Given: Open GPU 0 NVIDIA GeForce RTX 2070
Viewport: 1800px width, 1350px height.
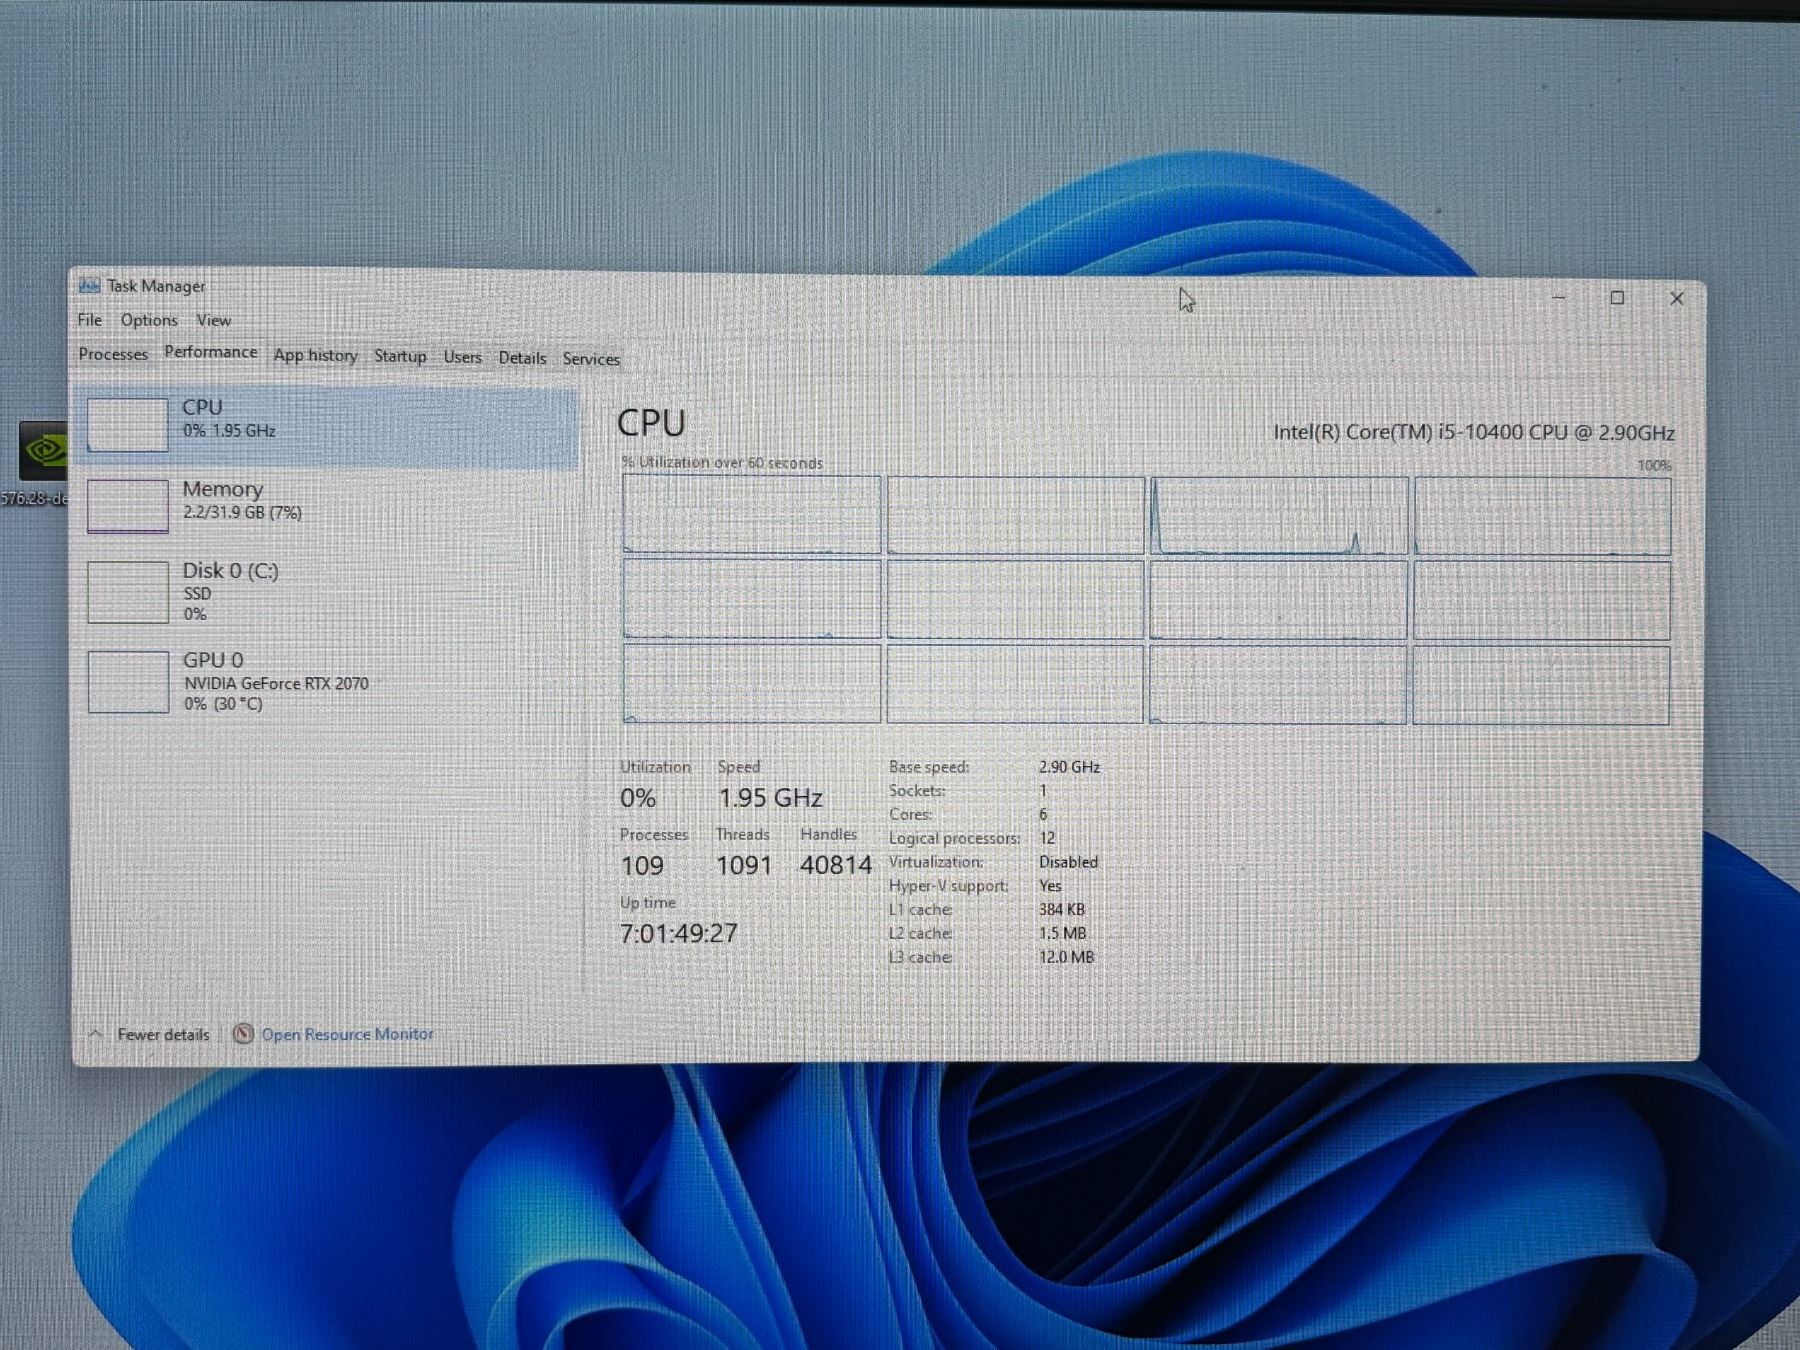Looking at the screenshot, I should (x=275, y=682).
